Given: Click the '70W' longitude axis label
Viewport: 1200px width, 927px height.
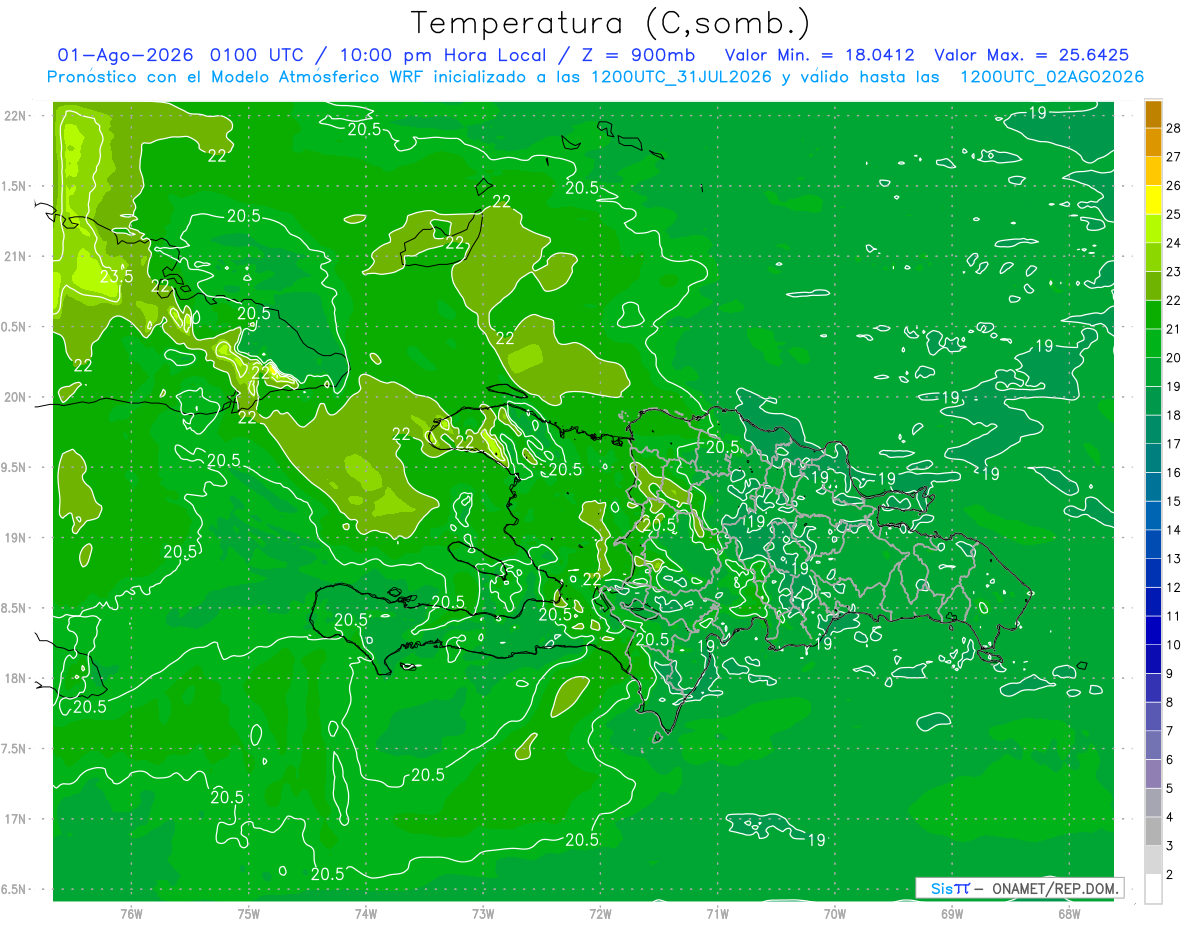Looking at the screenshot, I should [835, 912].
